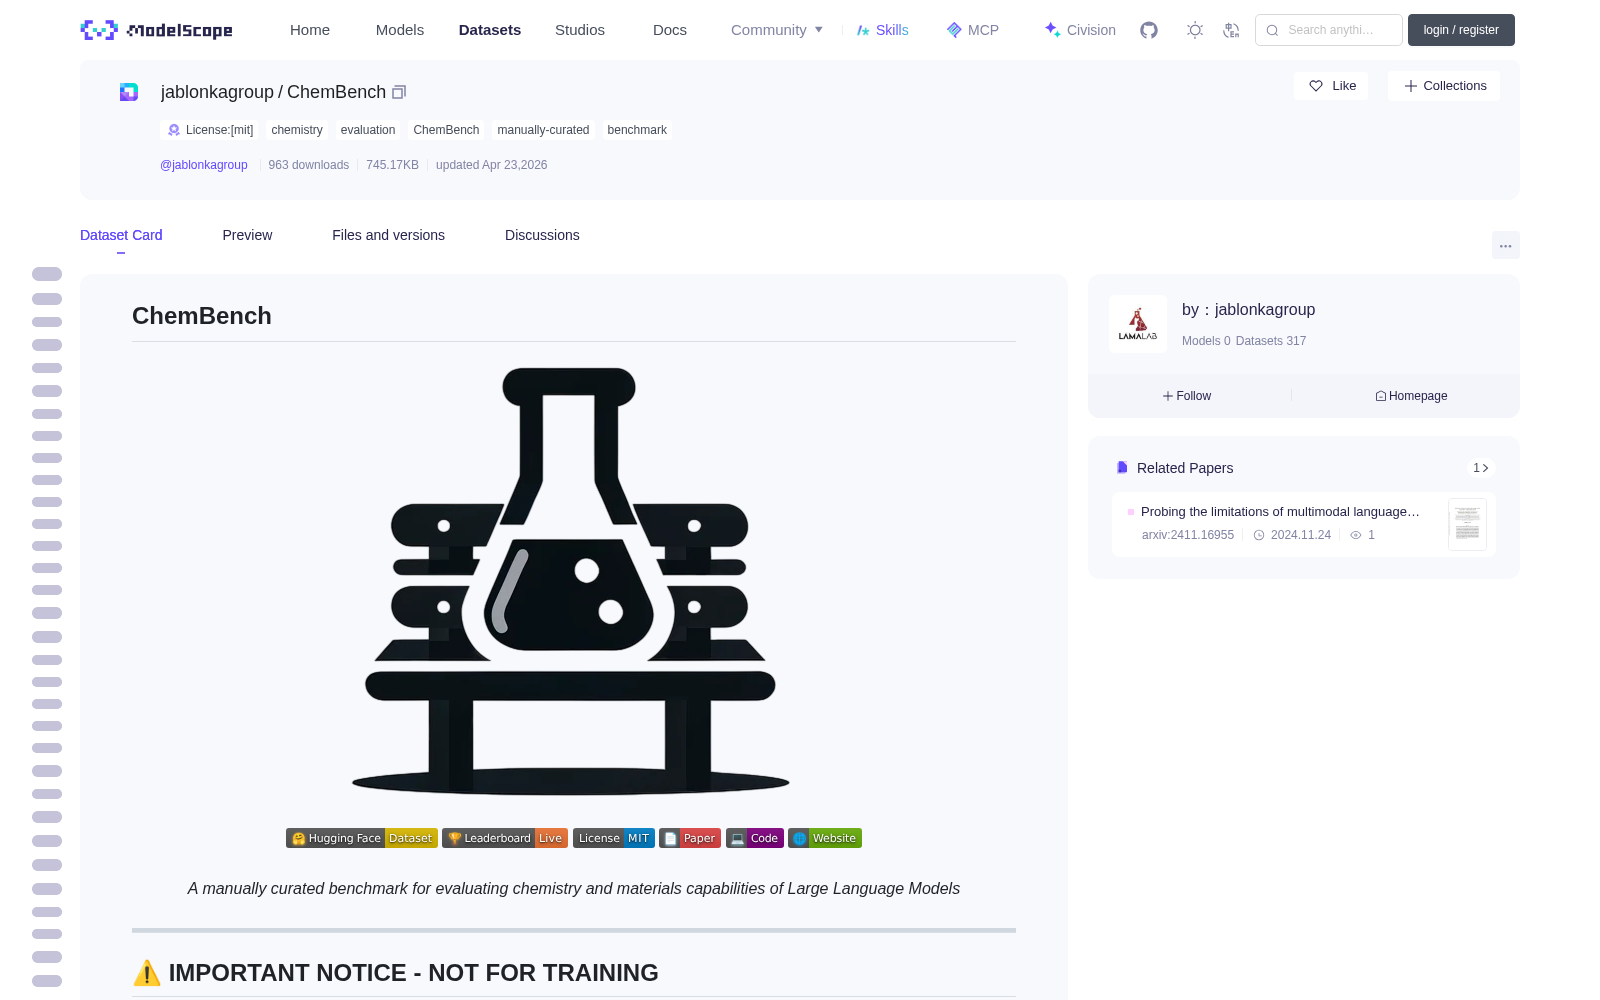Viewport: 1600px width, 1000px height.
Task: Click the LamaLab organization avatar
Action: [1138, 324]
